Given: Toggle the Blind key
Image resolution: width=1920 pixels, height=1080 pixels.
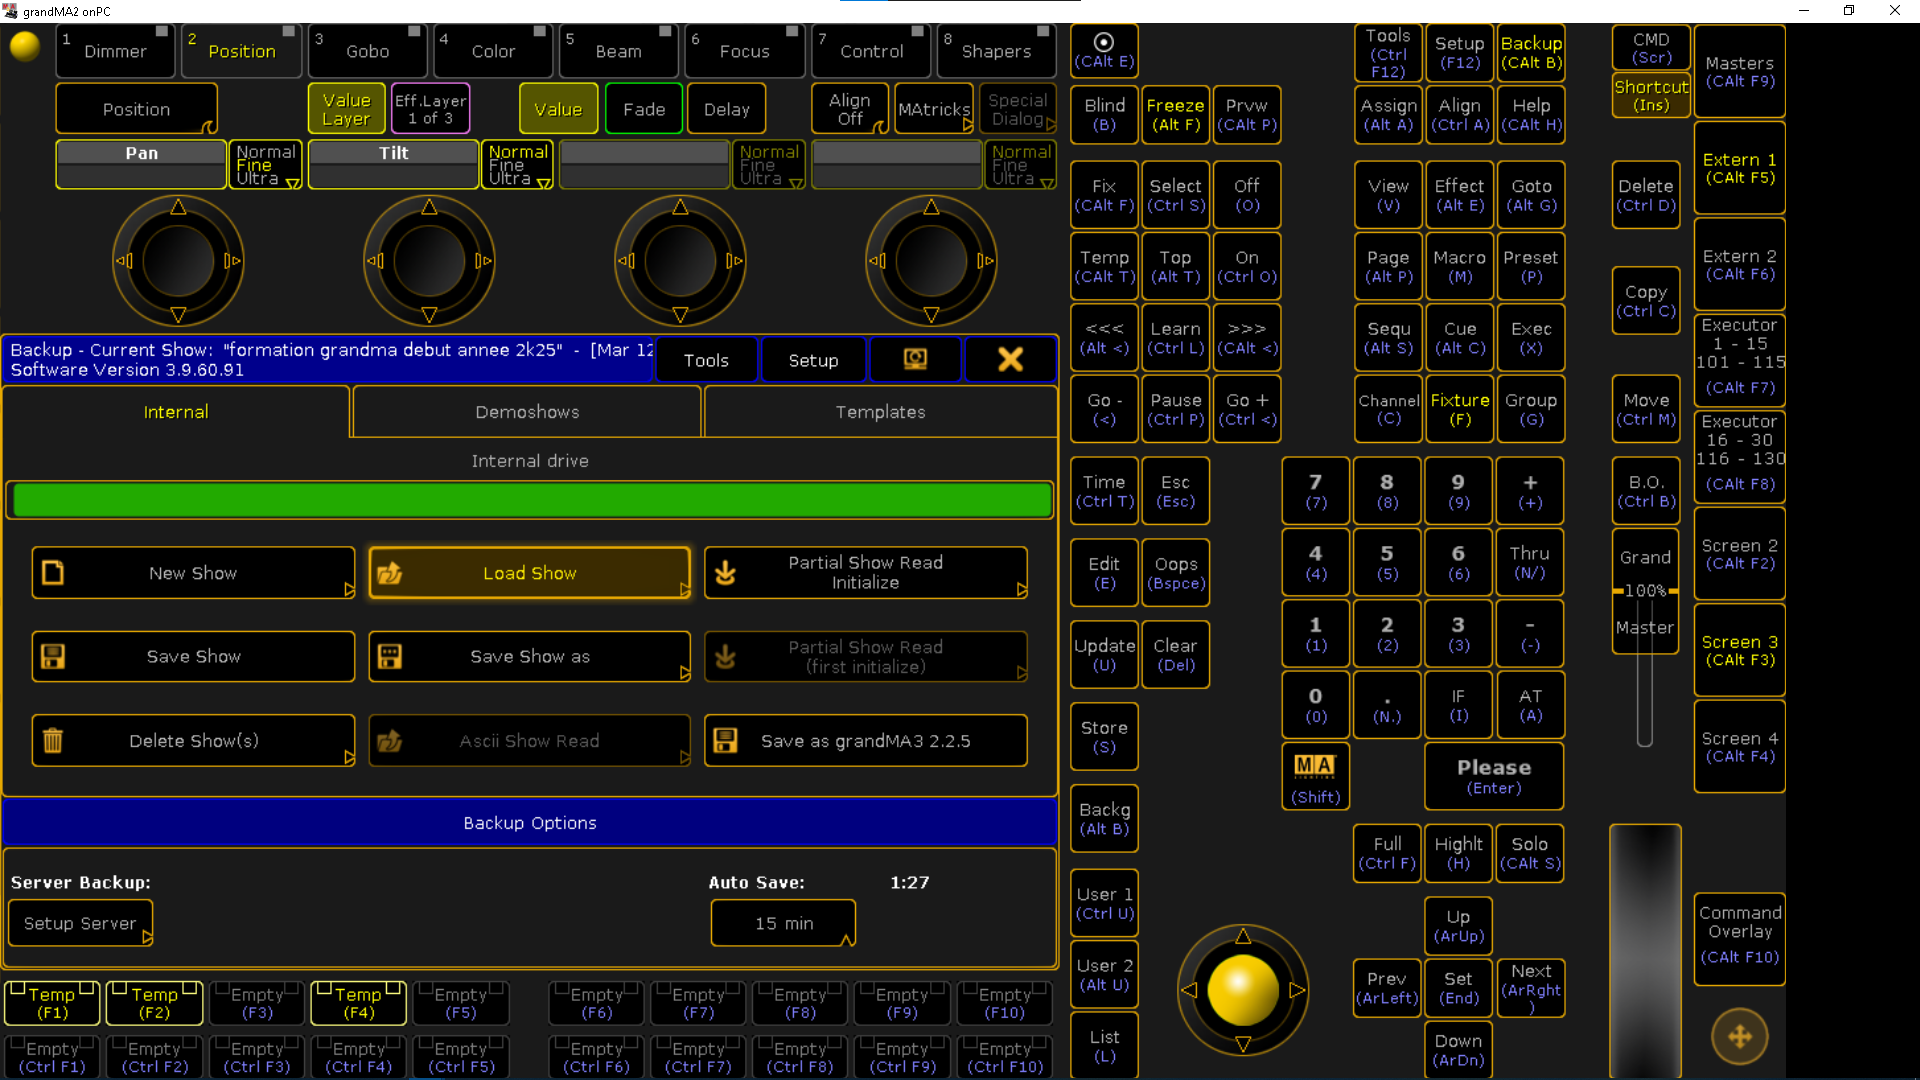Looking at the screenshot, I should pyautogui.click(x=1104, y=115).
